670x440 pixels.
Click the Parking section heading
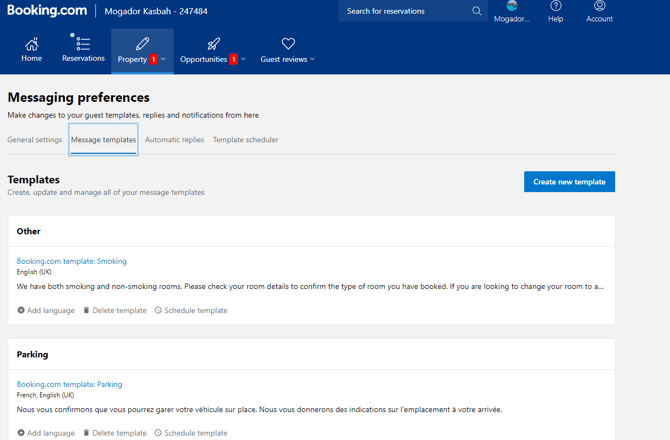click(32, 354)
